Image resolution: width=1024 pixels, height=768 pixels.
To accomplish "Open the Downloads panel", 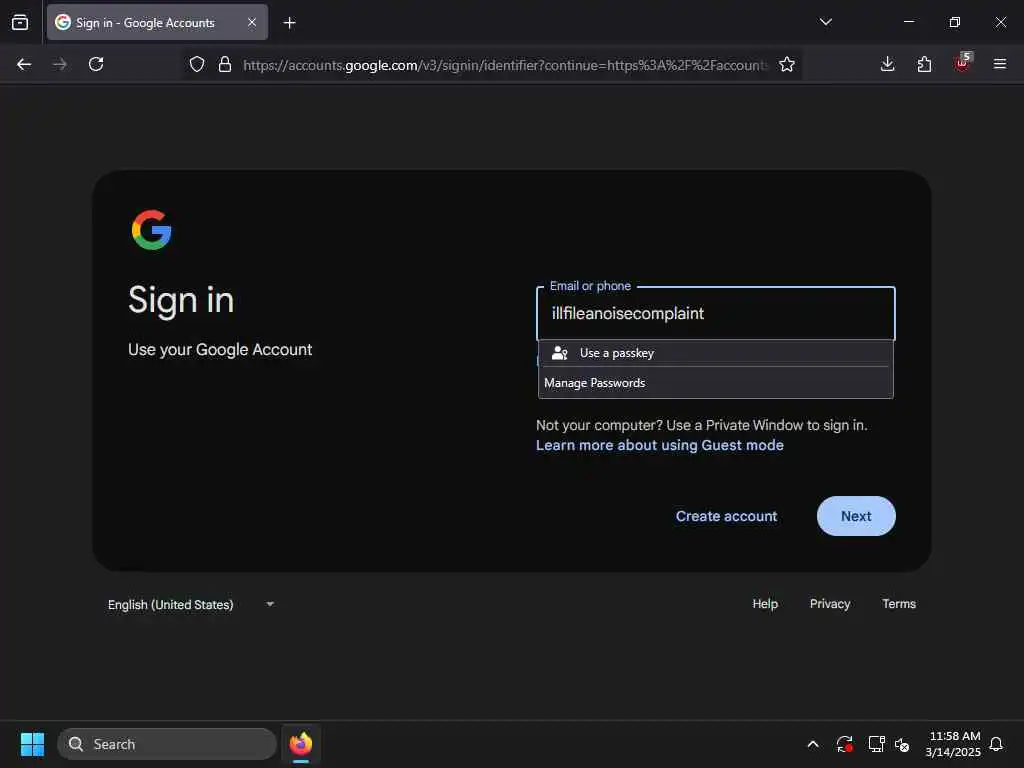I will pyautogui.click(x=888, y=64).
